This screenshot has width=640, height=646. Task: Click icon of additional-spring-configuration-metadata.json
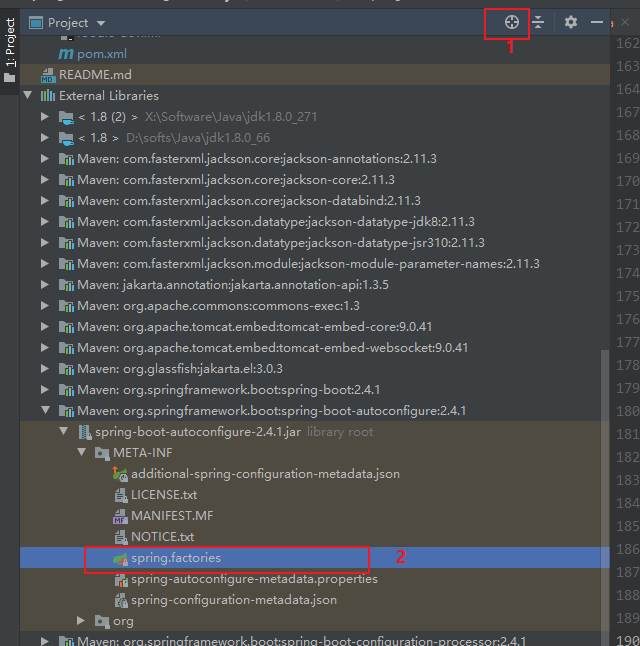click(x=120, y=474)
